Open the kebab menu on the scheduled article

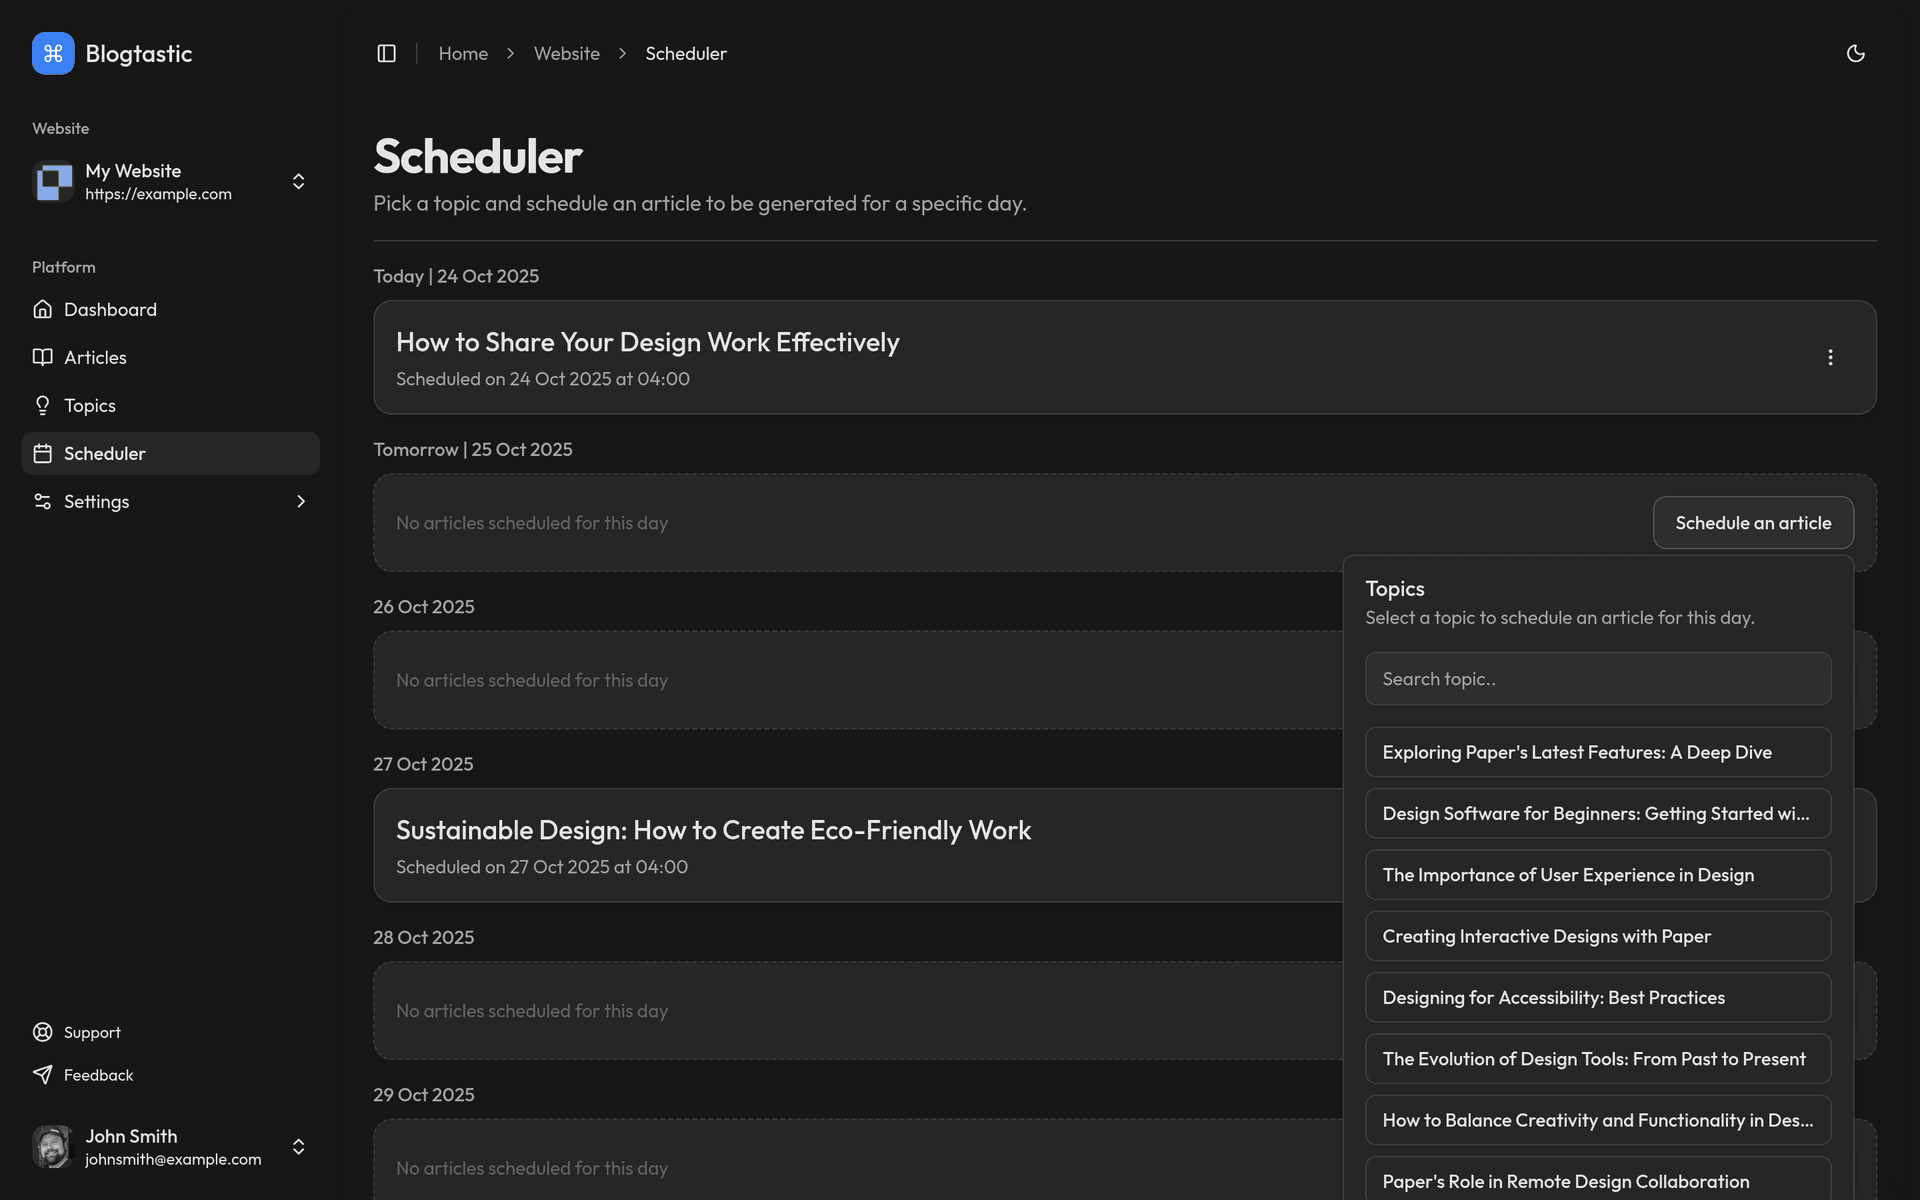1831,357
